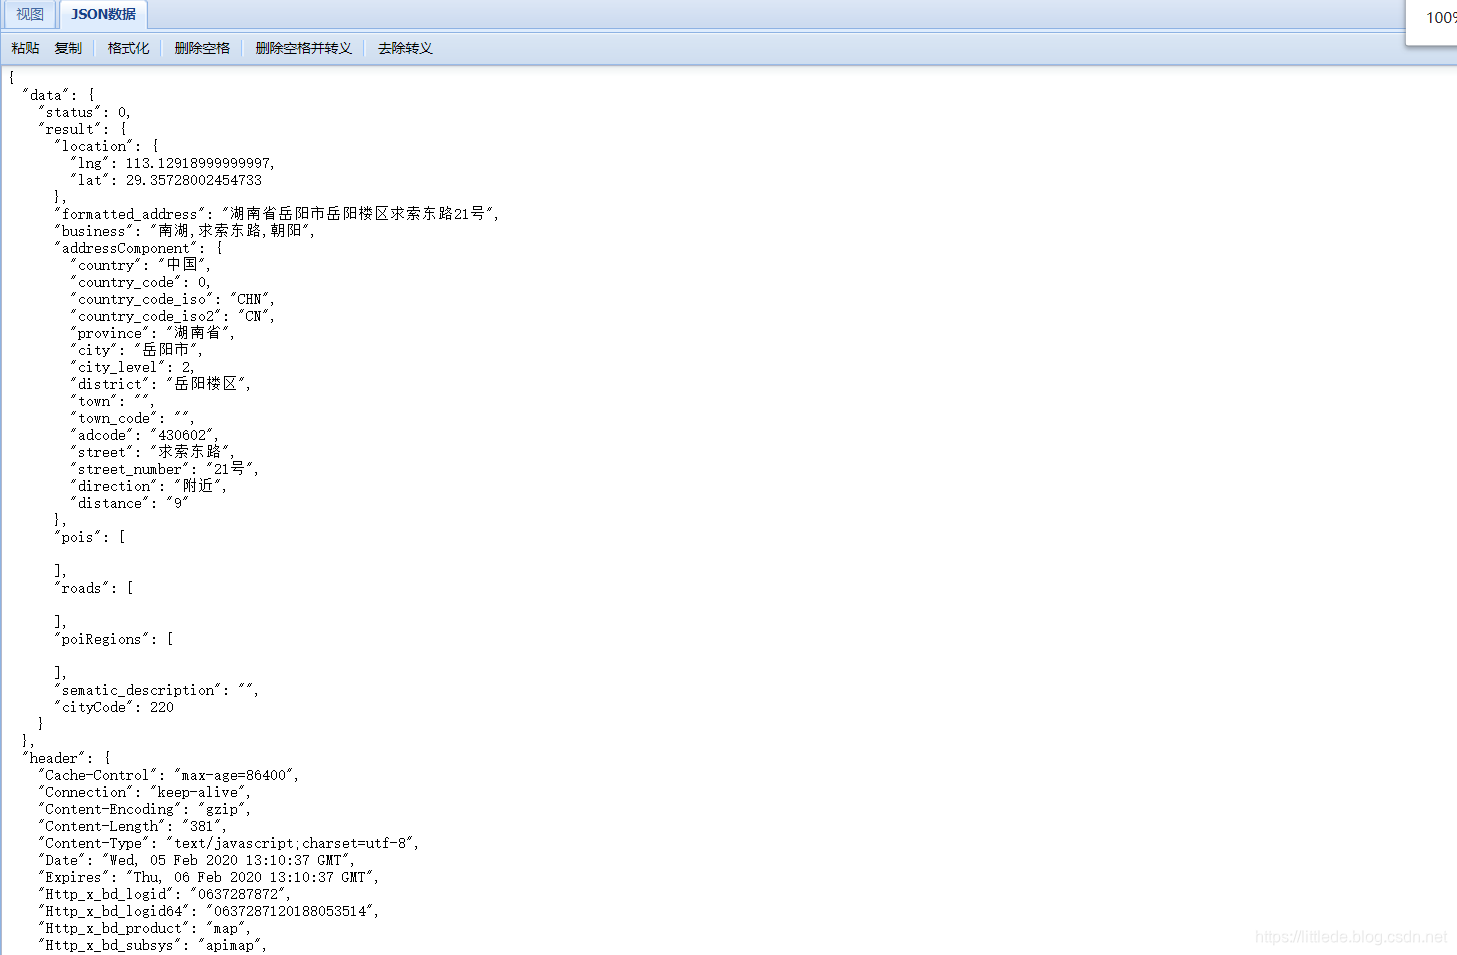Click the "header" key line
Viewport: 1457px width, 955px height.
click(66, 759)
